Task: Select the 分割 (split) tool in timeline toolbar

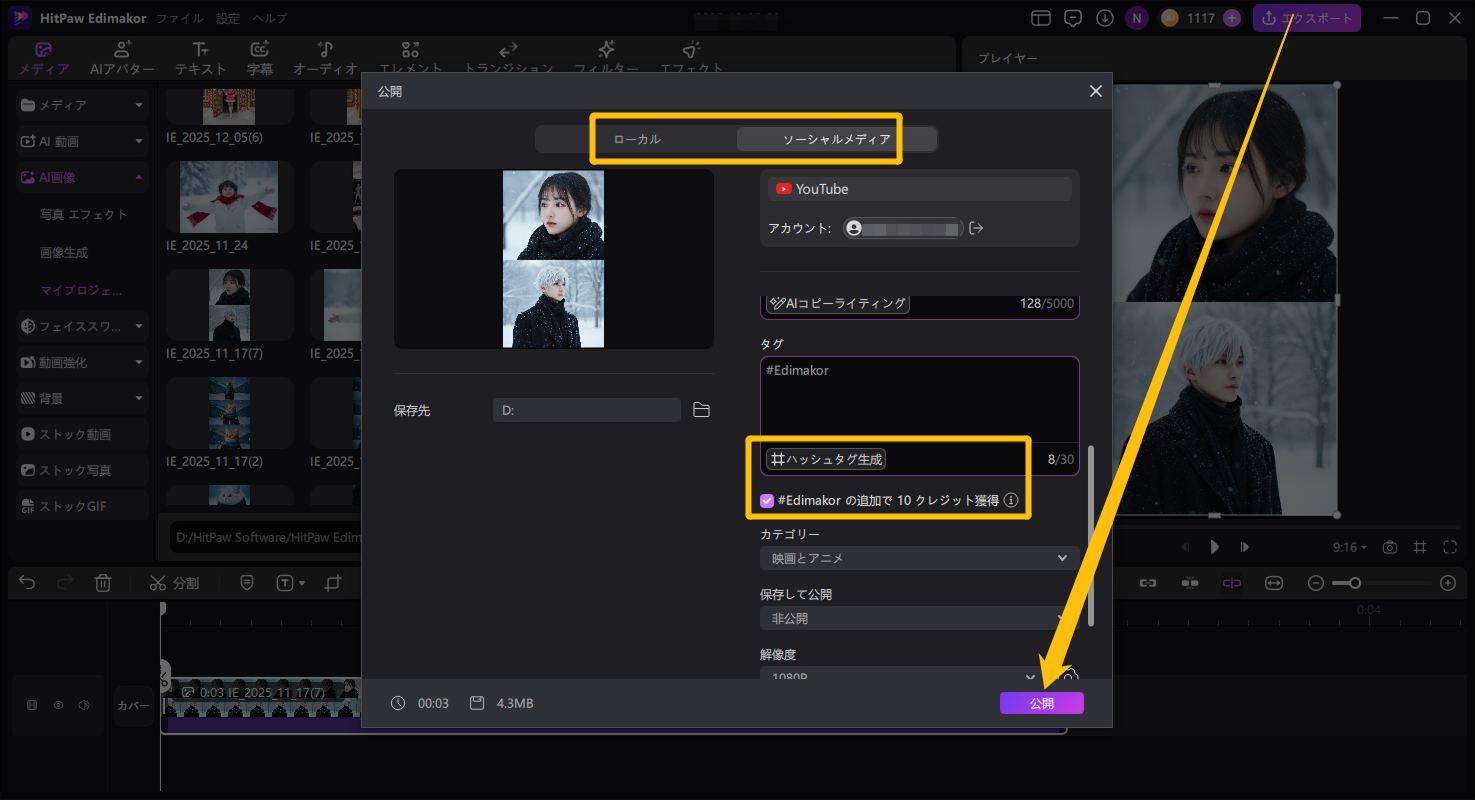Action: (176, 582)
